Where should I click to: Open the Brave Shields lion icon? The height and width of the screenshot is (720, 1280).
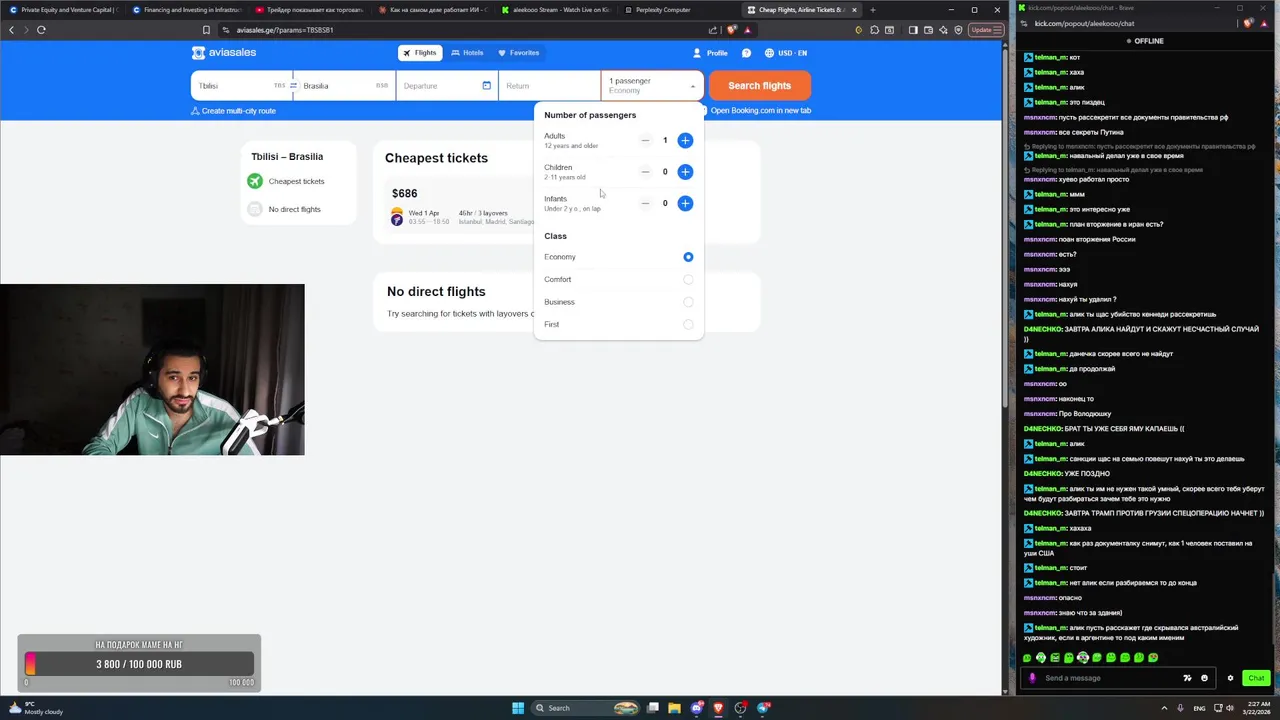click(731, 30)
